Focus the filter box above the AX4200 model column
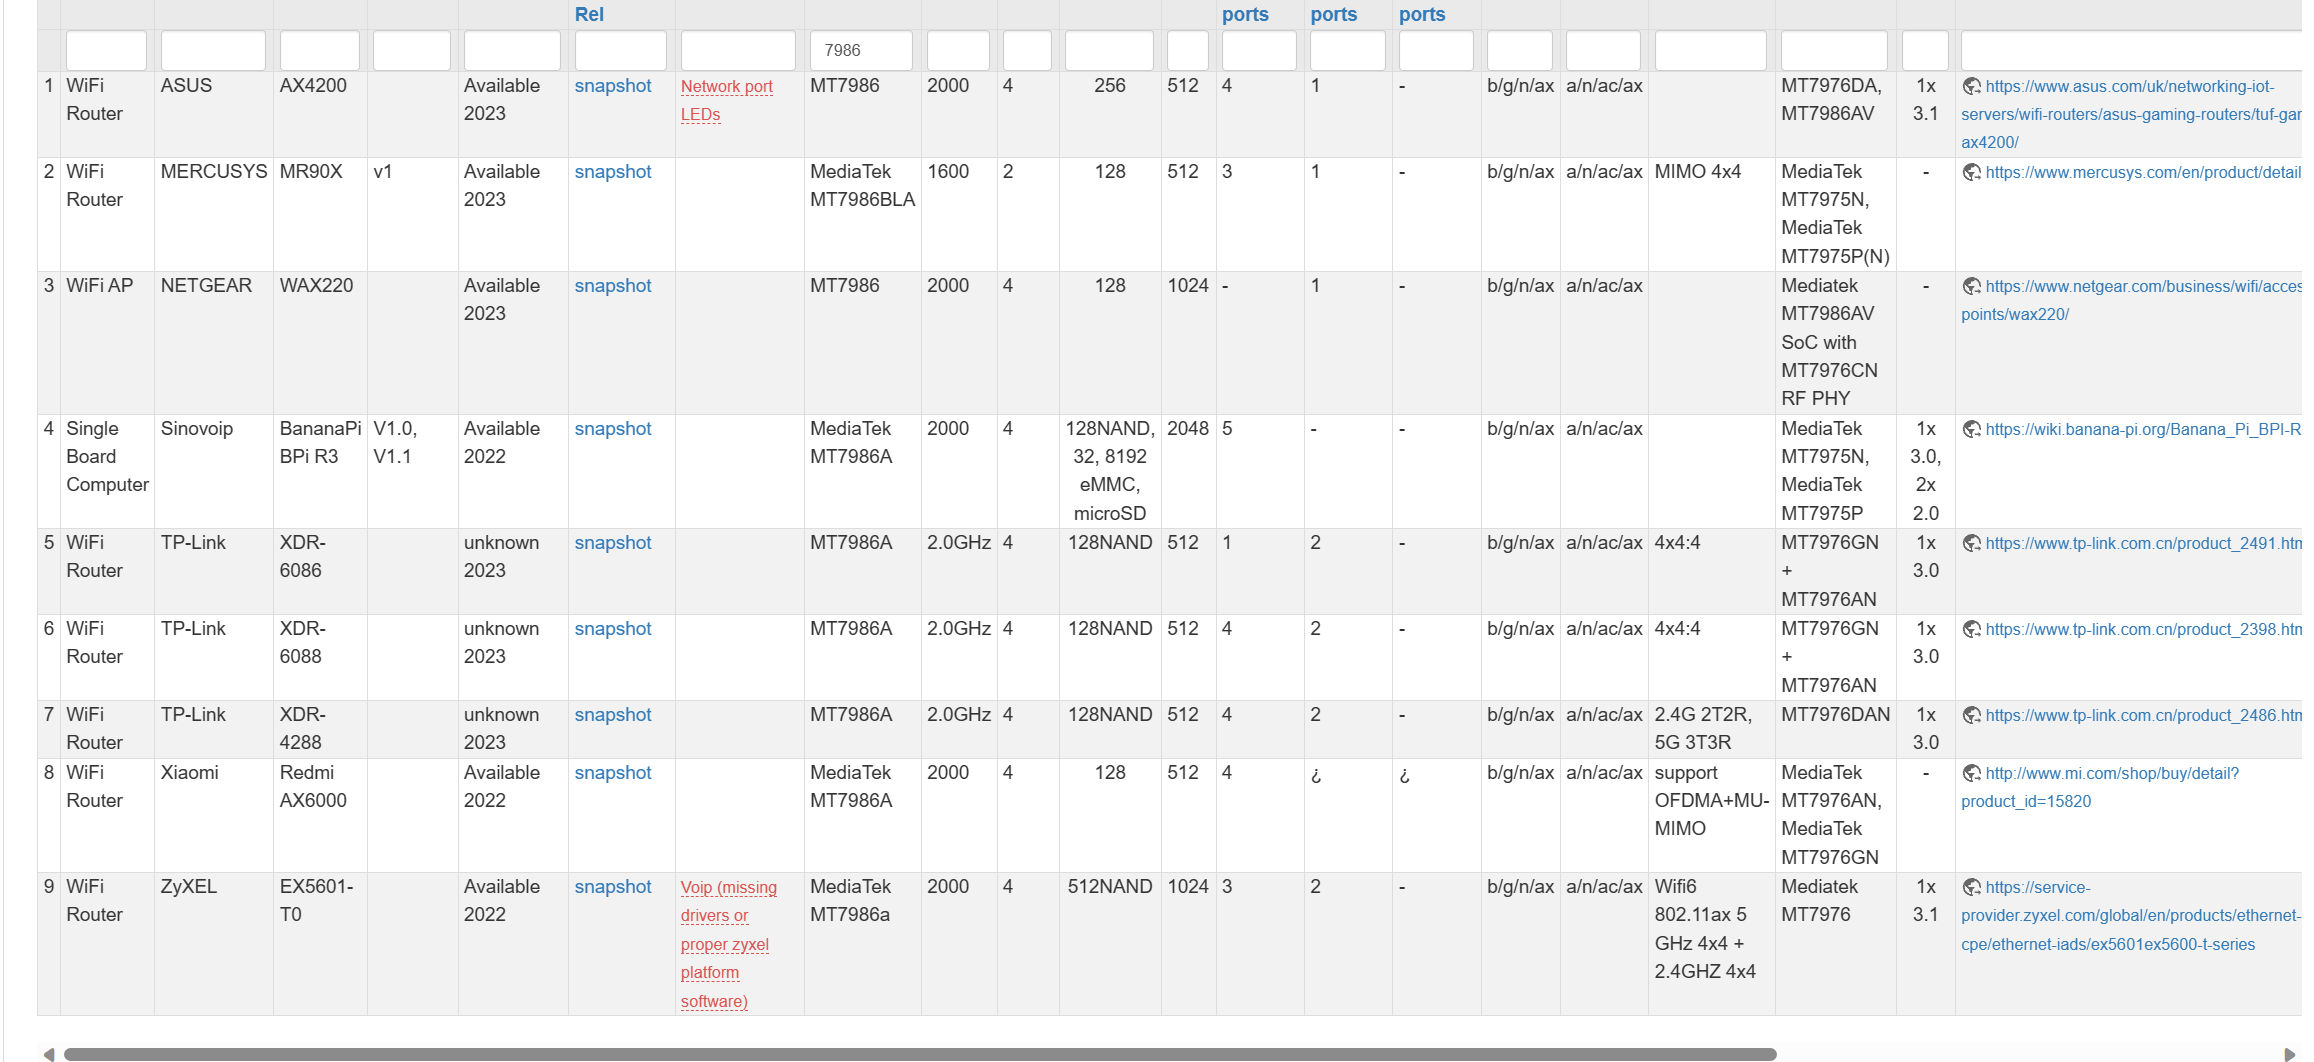Image resolution: width=2314 pixels, height=1062 pixels. pyautogui.click(x=320, y=50)
